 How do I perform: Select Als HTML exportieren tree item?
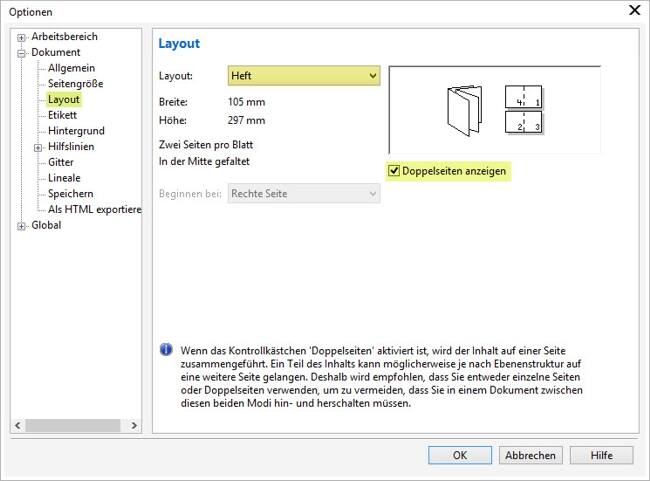[94, 210]
